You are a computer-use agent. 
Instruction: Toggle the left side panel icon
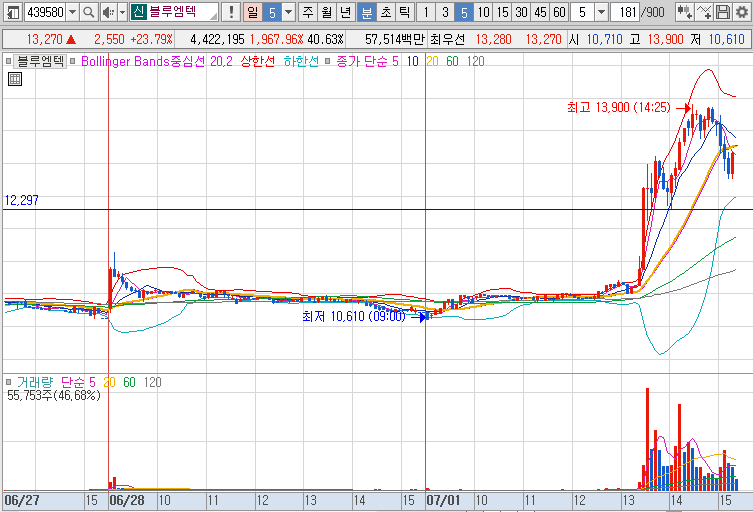[x=12, y=12]
